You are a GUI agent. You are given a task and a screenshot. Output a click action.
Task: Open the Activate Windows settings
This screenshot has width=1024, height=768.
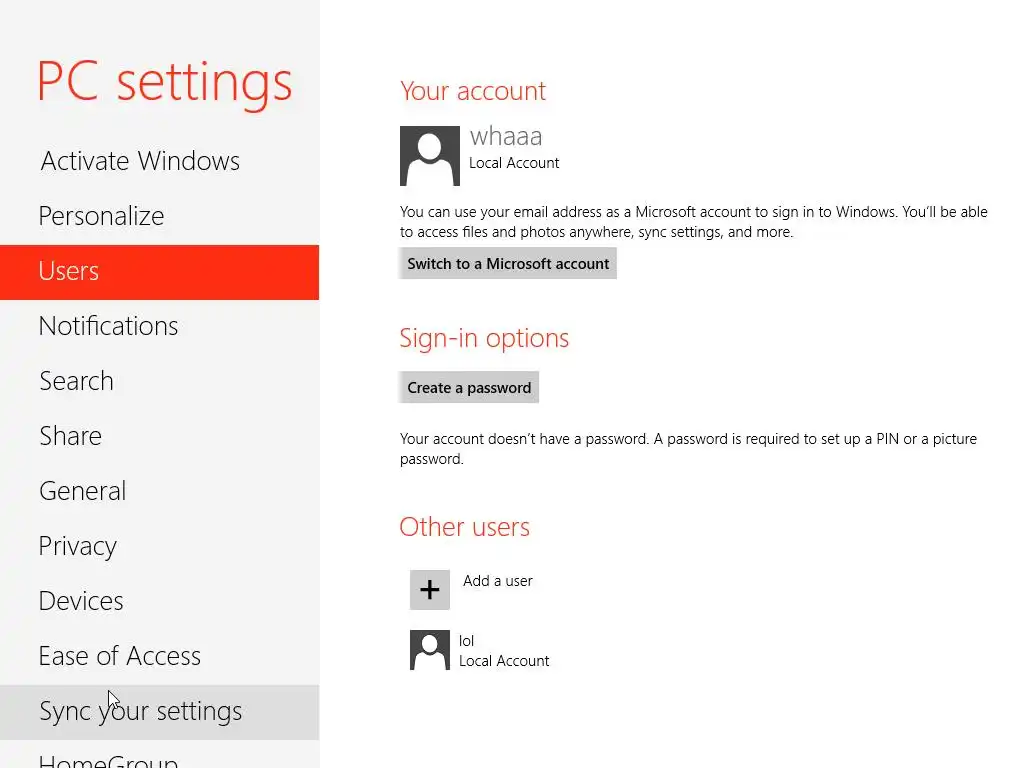click(x=140, y=161)
